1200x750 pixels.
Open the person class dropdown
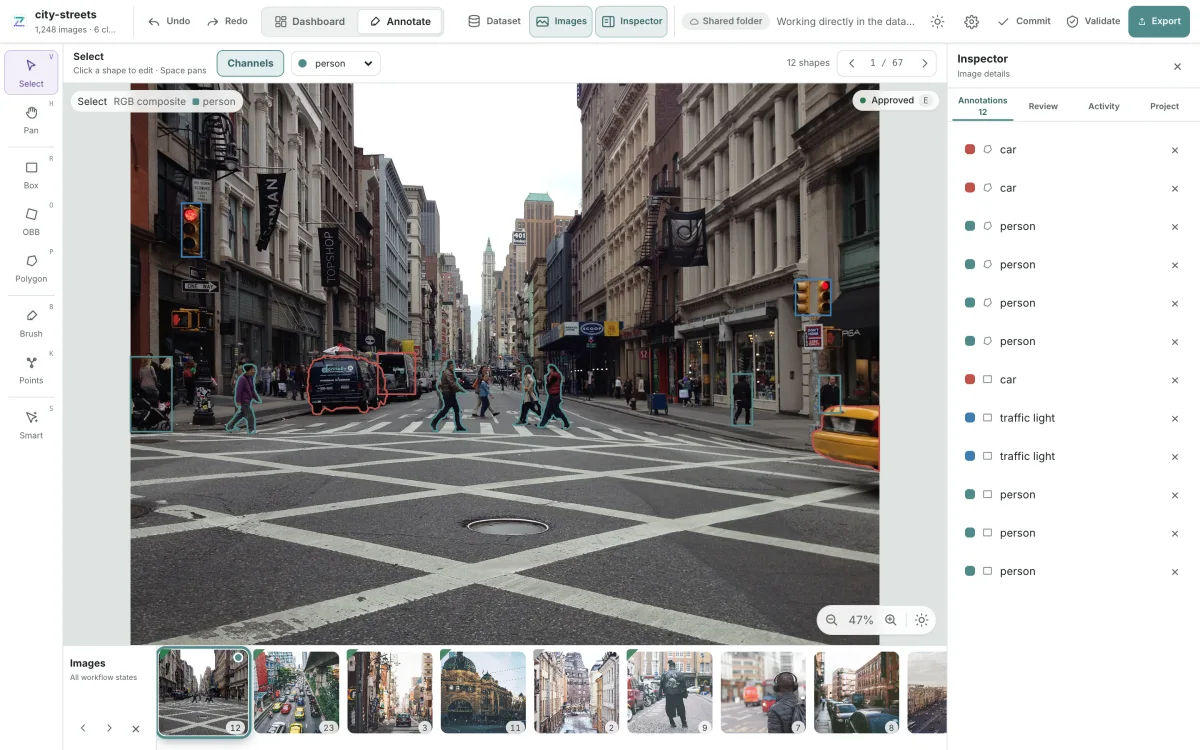pyautogui.click(x=336, y=63)
